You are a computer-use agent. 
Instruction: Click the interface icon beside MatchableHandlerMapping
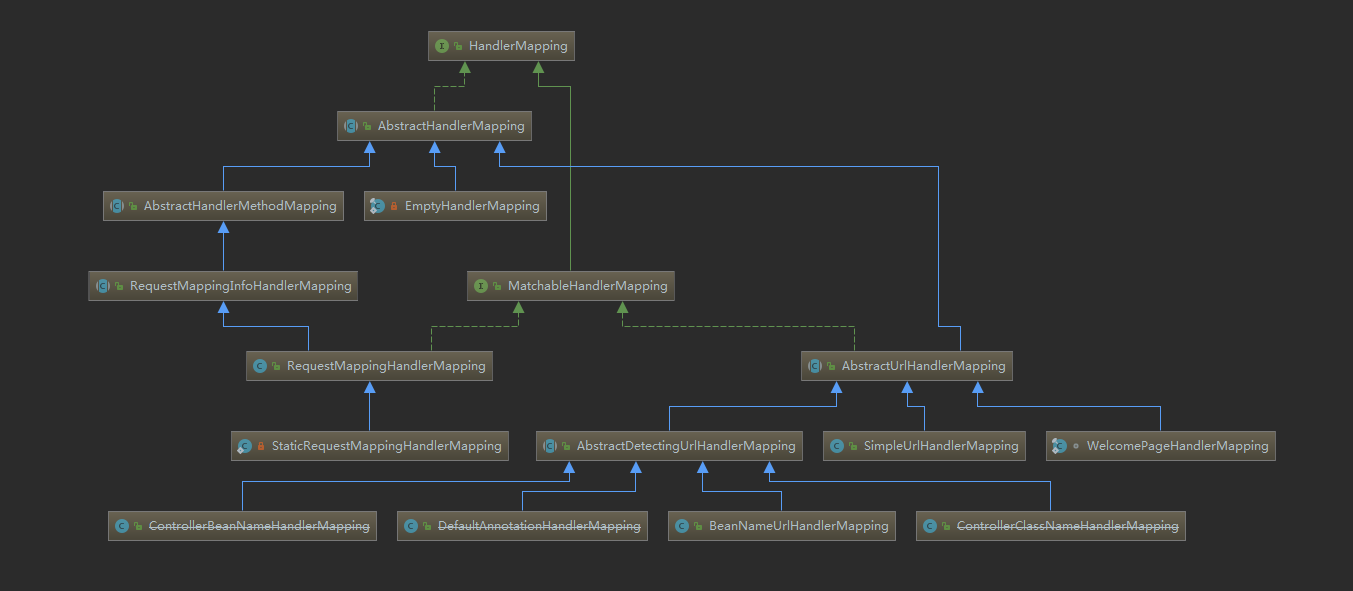[x=481, y=286]
